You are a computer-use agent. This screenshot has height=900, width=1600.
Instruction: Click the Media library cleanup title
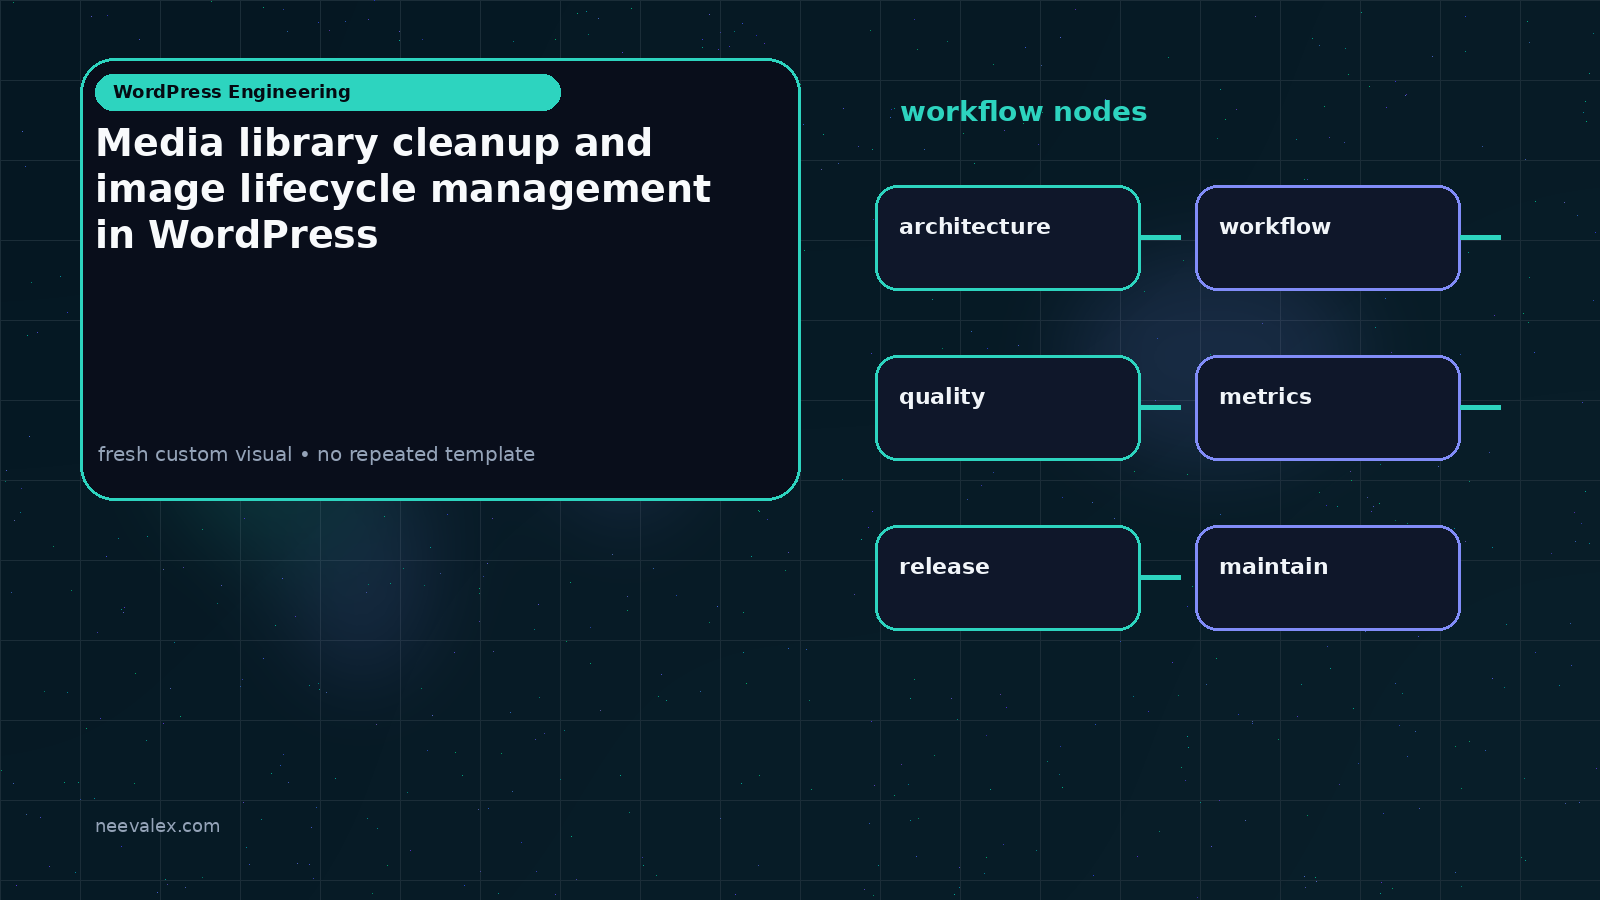coord(403,189)
